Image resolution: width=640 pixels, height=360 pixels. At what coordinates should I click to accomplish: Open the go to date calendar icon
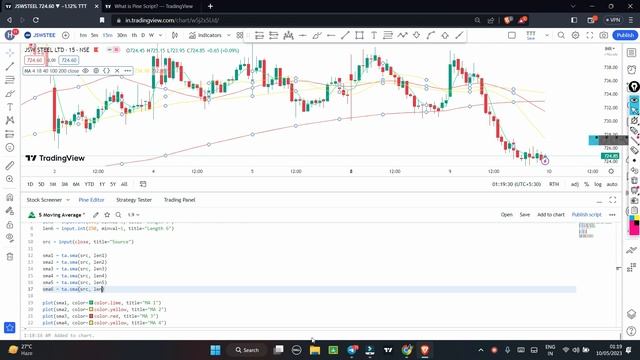[143, 184]
